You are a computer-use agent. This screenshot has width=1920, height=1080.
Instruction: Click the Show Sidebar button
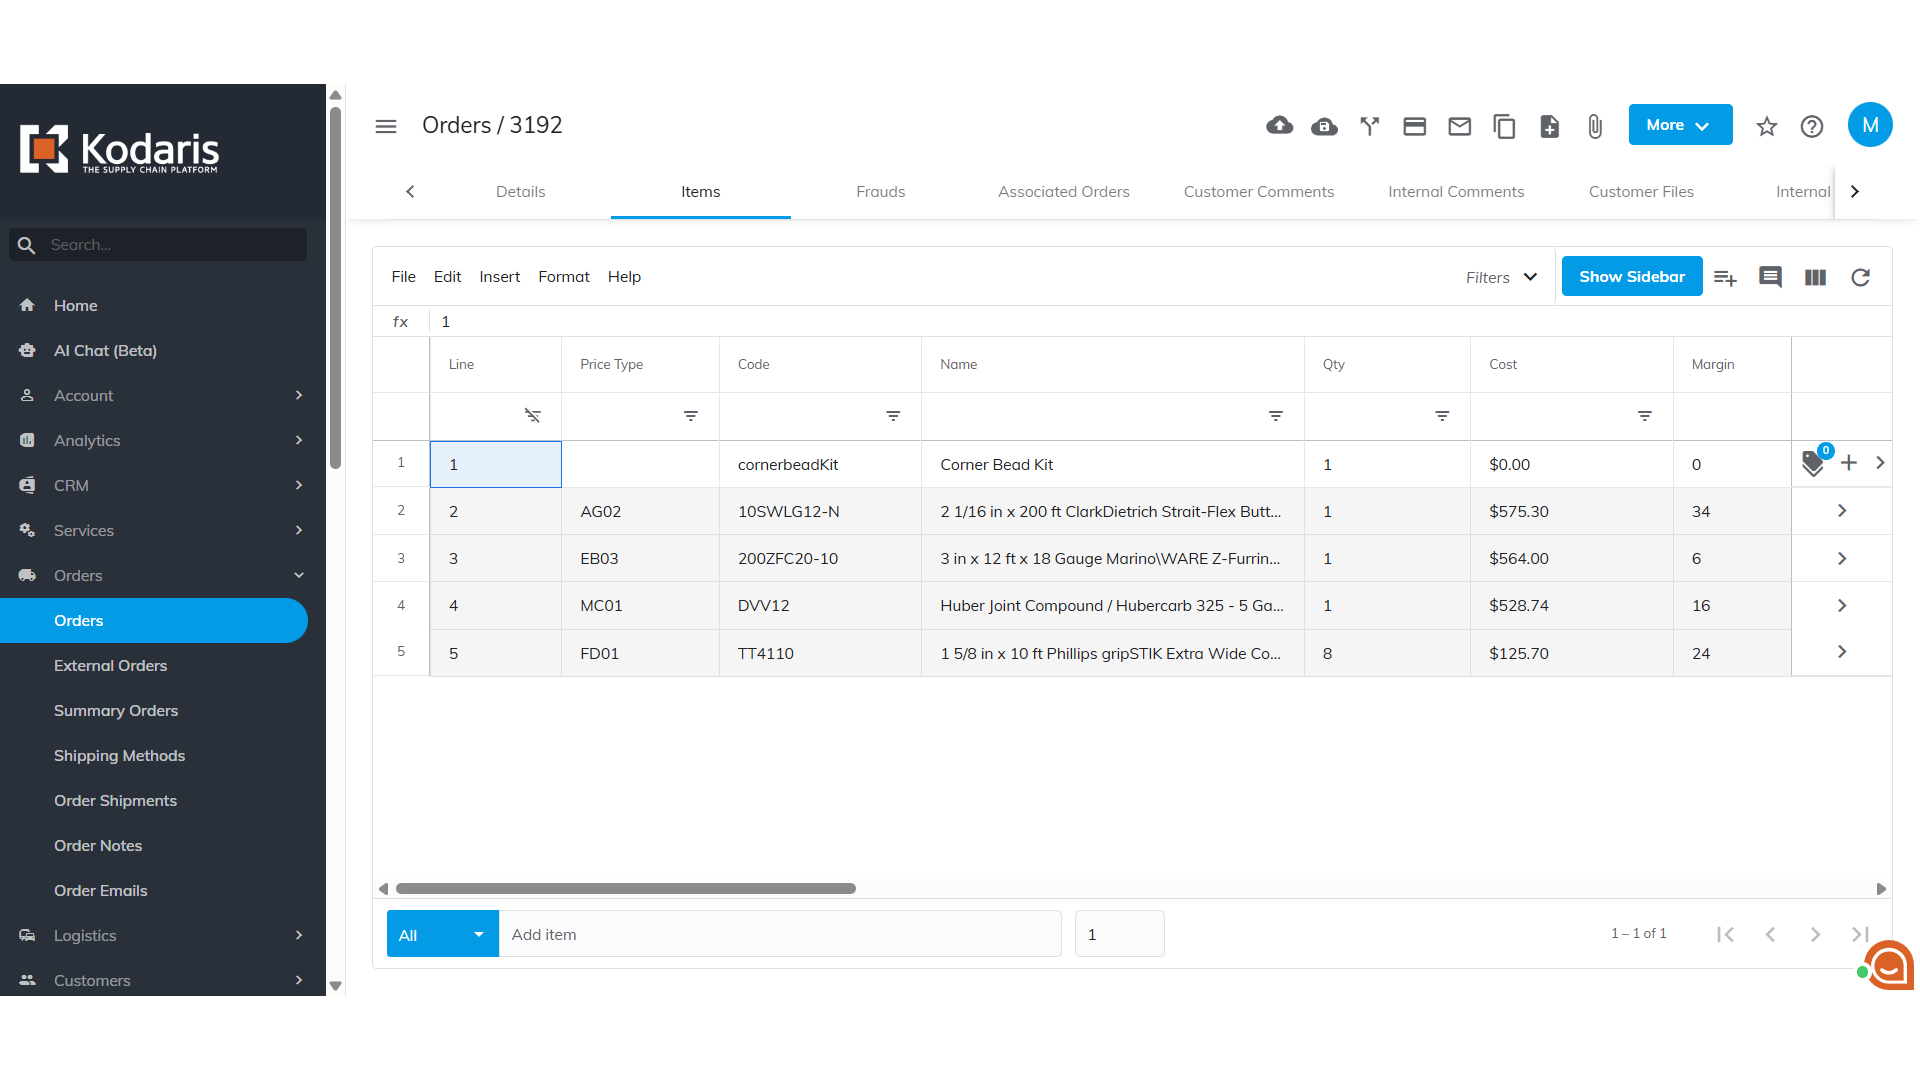pos(1631,277)
